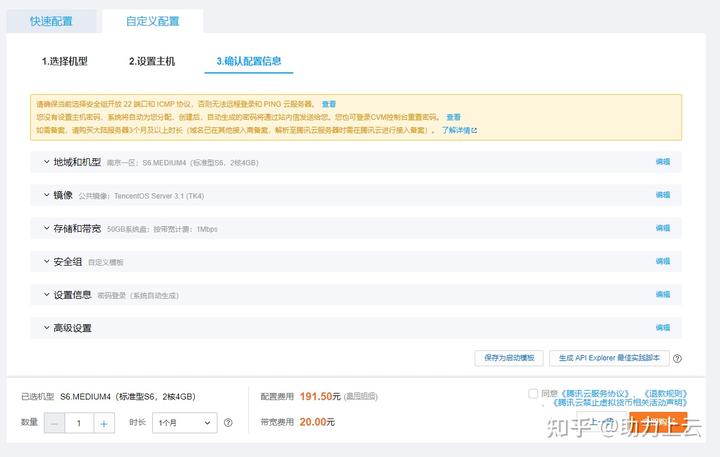Open the 了解详情 link
The image size is (720, 457).
click(x=456, y=130)
